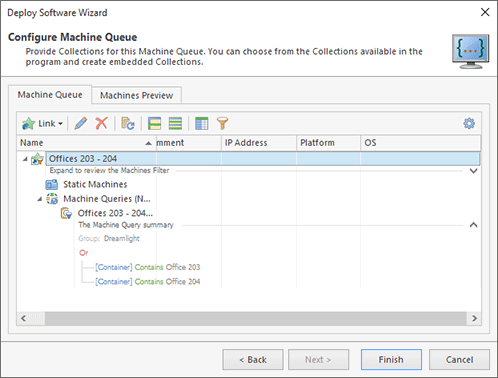Click the red X Delete icon
The height and width of the screenshot is (378, 498).
pyautogui.click(x=101, y=123)
